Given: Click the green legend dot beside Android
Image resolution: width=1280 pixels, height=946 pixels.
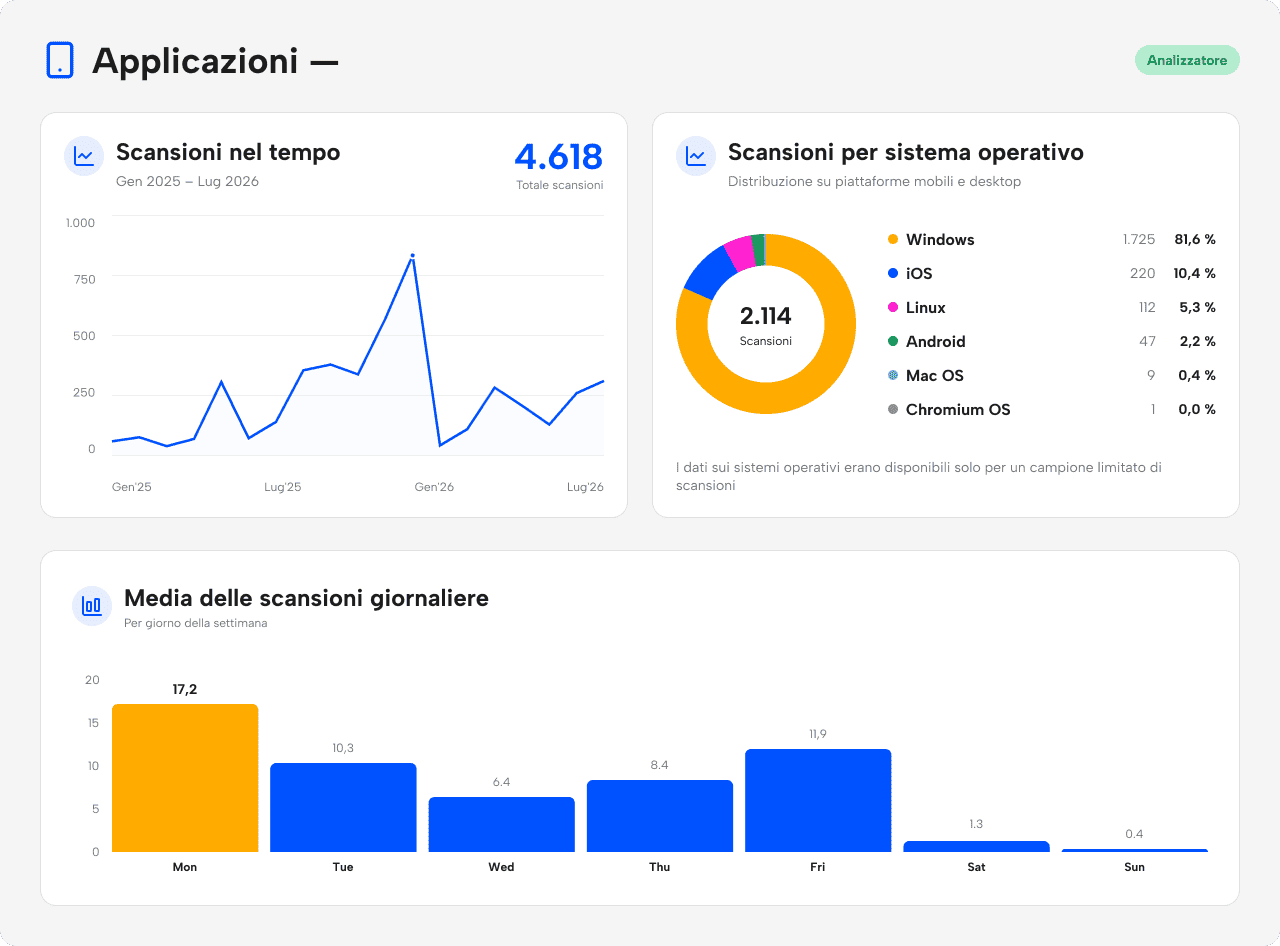Looking at the screenshot, I should [x=893, y=341].
